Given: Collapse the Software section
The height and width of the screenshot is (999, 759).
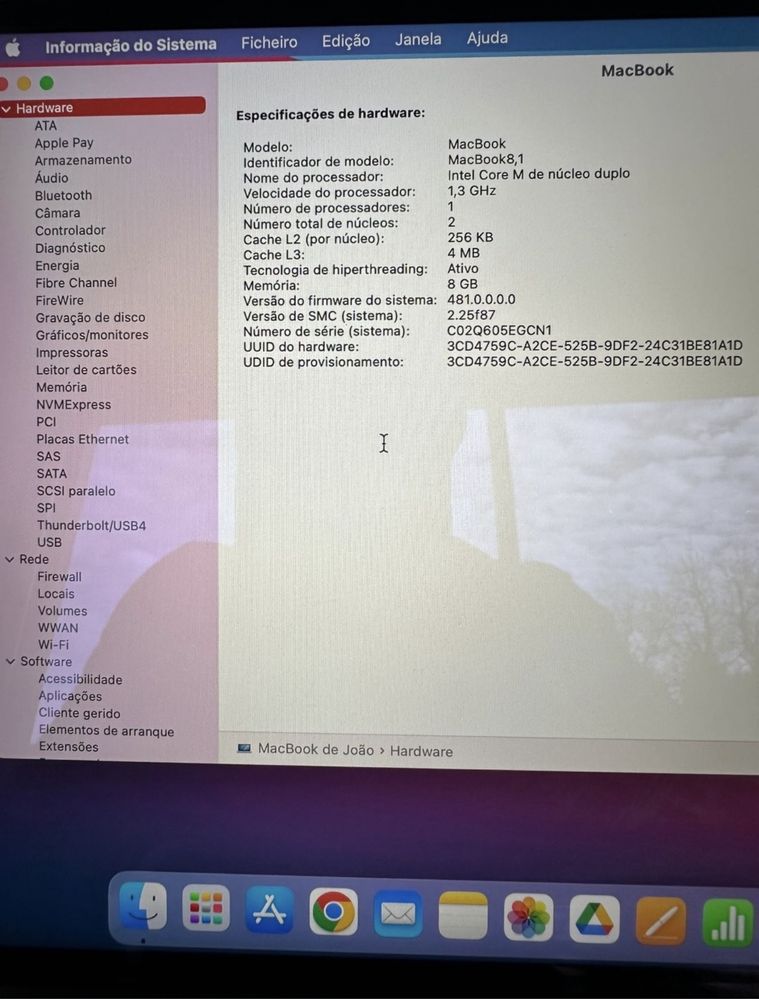Looking at the screenshot, I should coord(10,661).
